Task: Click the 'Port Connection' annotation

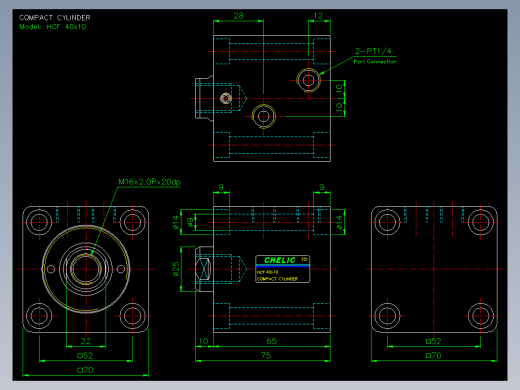Action: tap(375, 61)
